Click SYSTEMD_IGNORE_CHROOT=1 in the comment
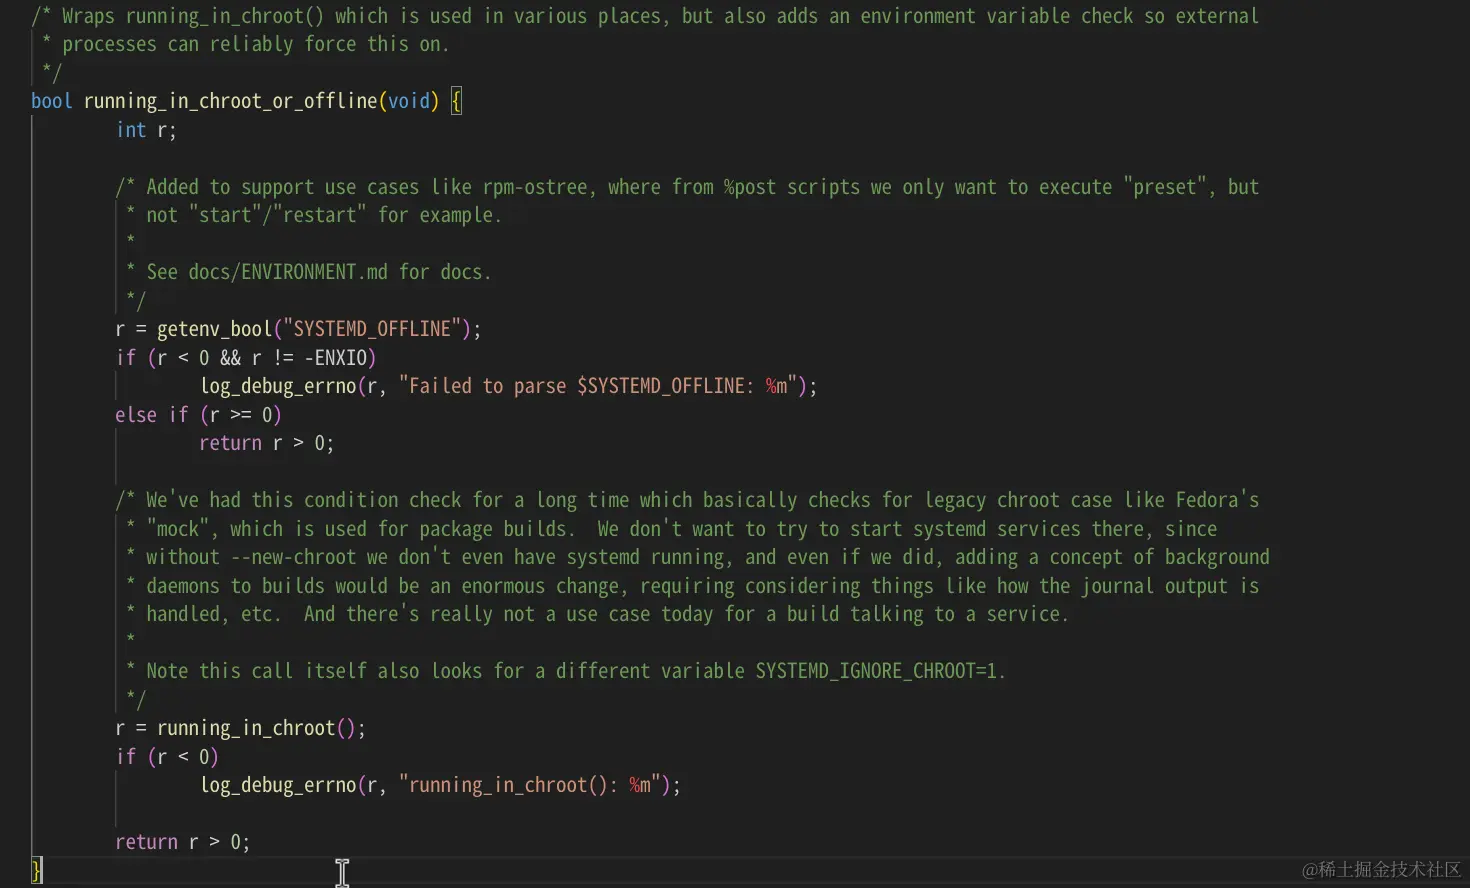 [876, 671]
